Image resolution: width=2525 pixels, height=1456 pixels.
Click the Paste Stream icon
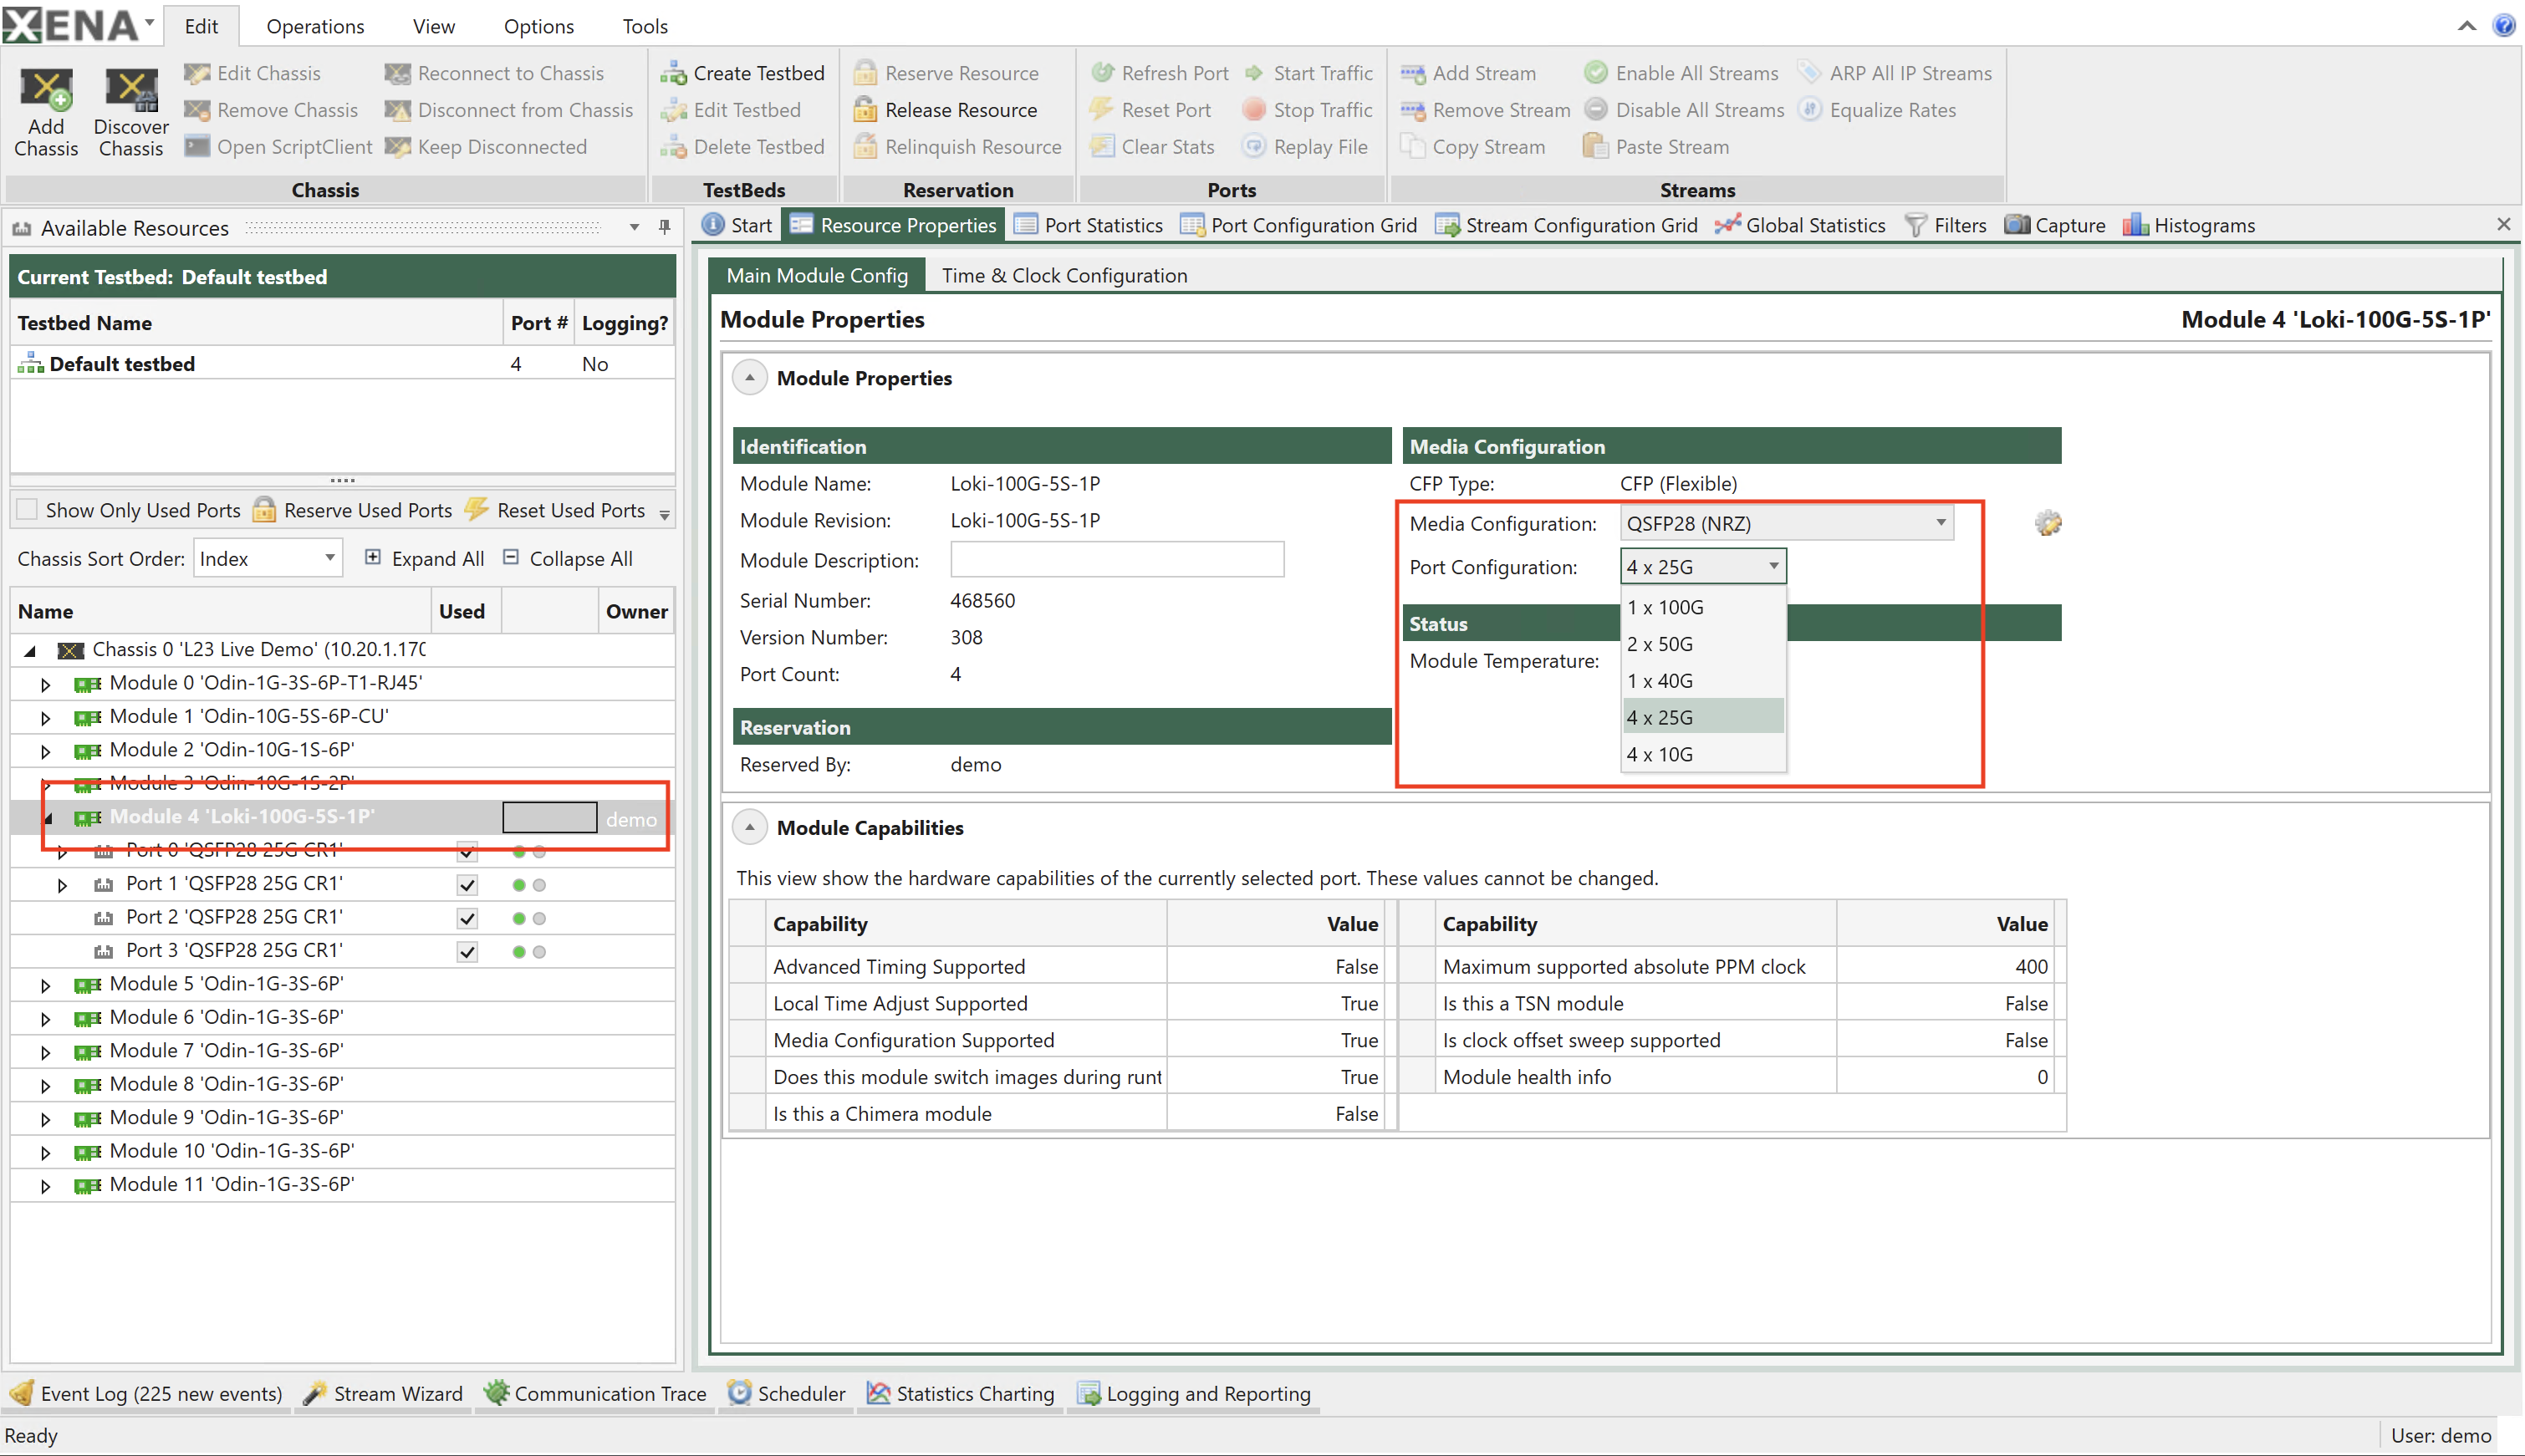pos(1595,147)
